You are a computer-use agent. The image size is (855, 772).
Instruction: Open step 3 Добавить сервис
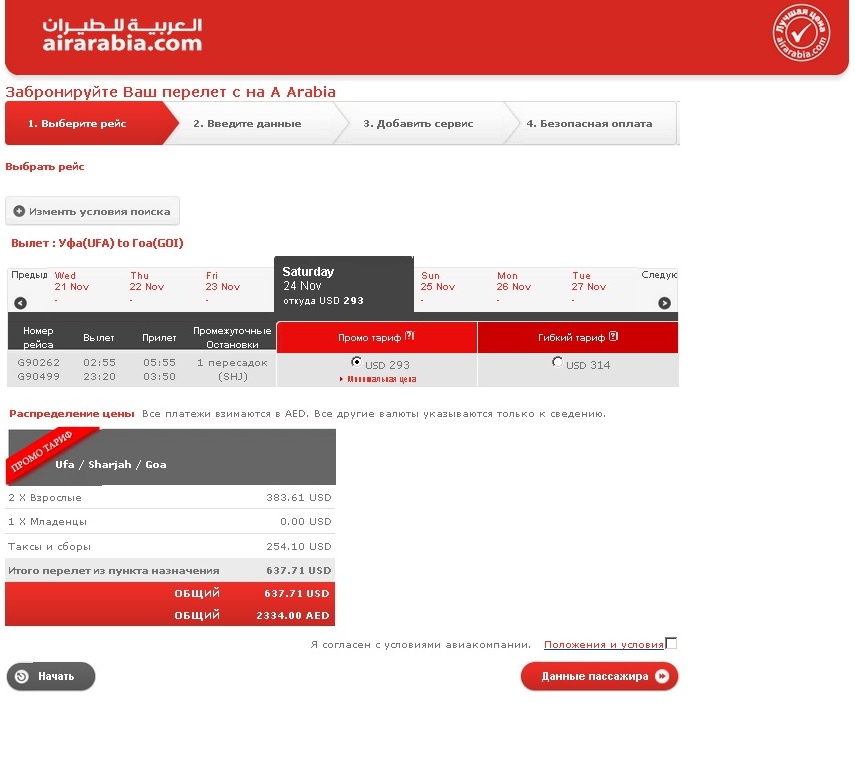click(x=418, y=124)
